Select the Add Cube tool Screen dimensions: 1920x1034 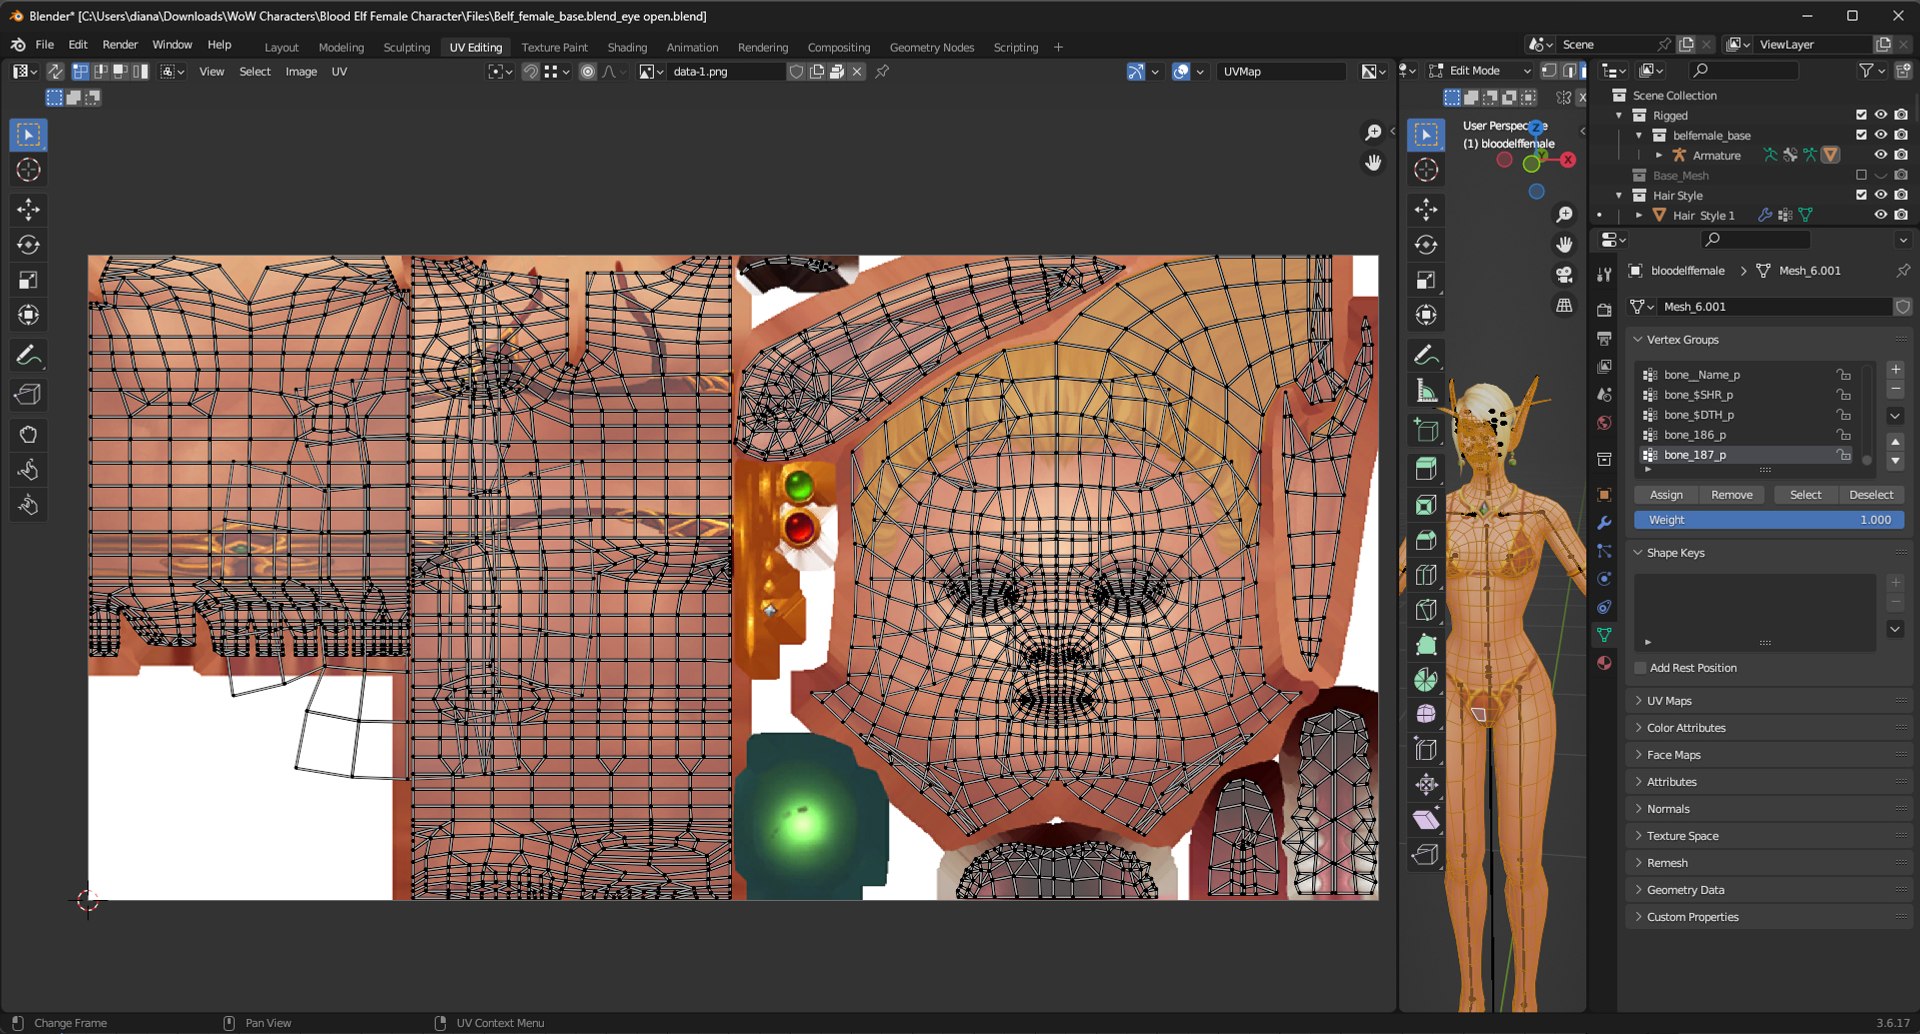pyautogui.click(x=1426, y=431)
